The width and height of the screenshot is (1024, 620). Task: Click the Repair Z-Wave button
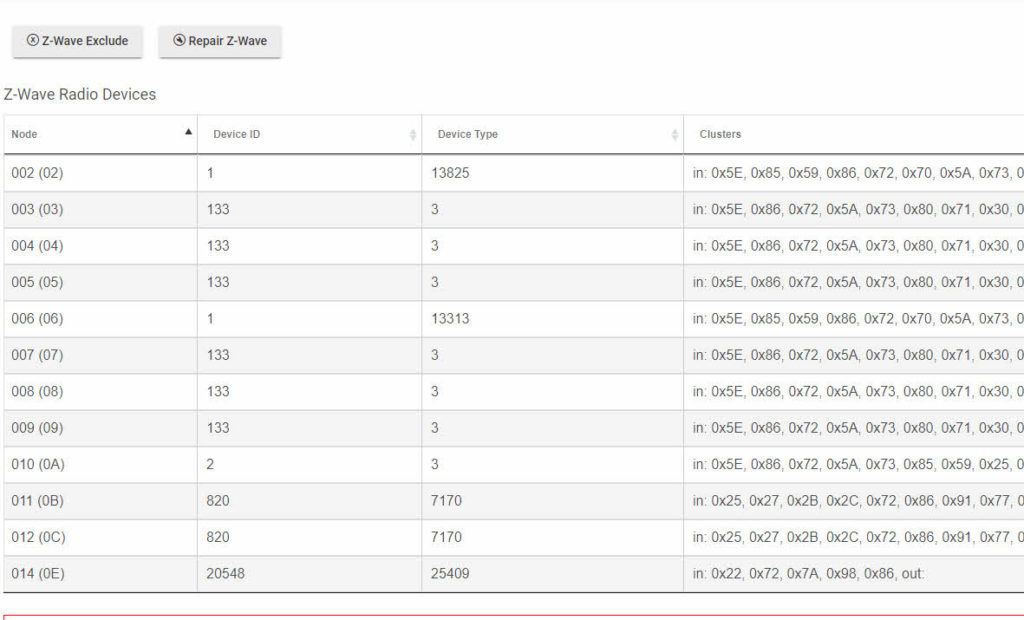pyautogui.click(x=220, y=41)
